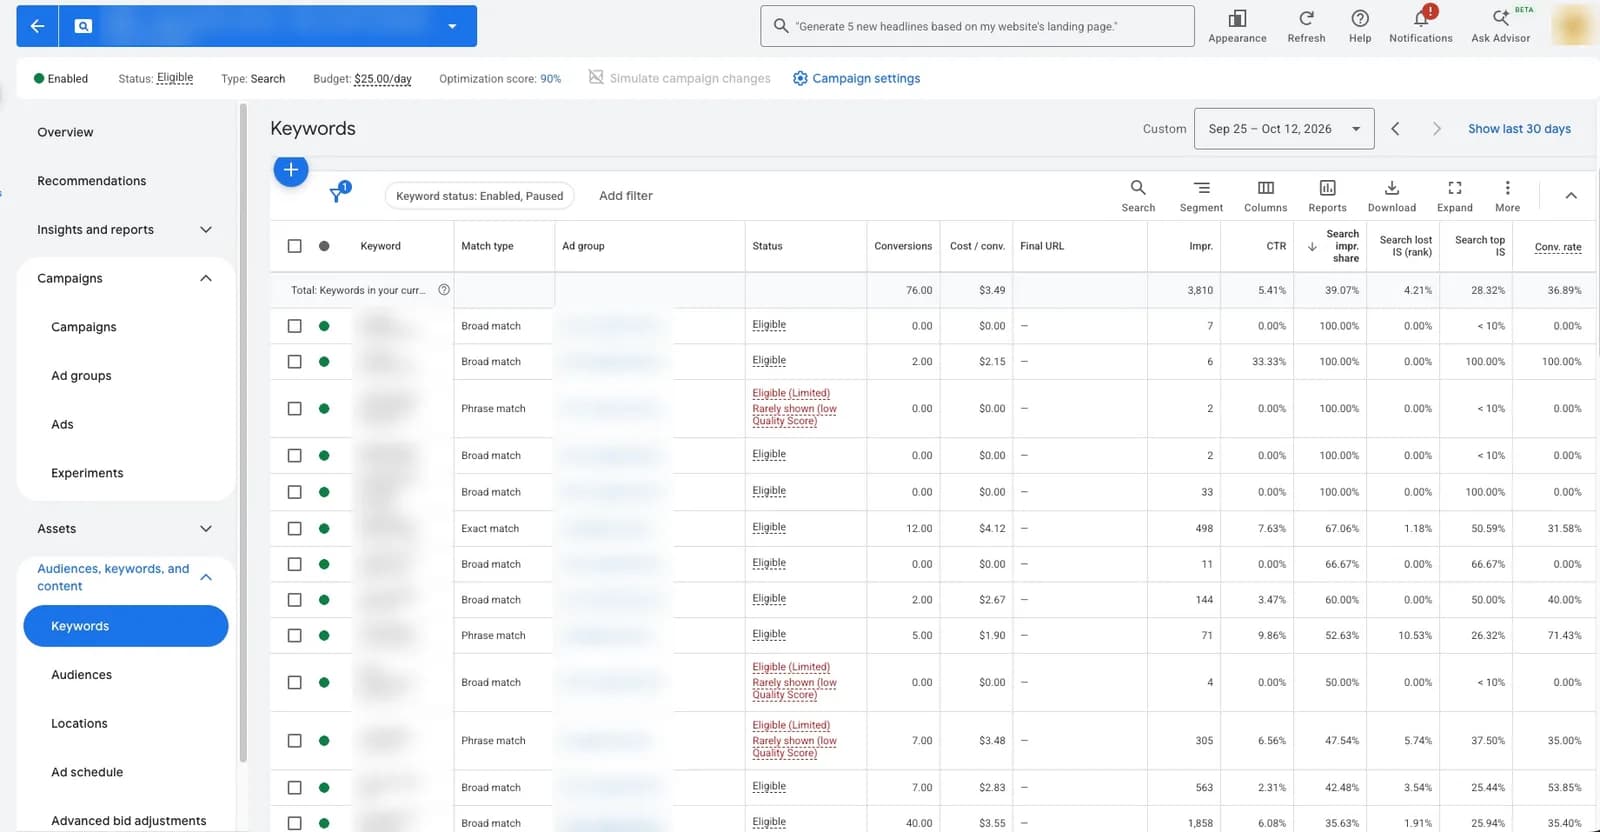The width and height of the screenshot is (1600, 832).
Task: Modify table Columns
Action: point(1265,195)
